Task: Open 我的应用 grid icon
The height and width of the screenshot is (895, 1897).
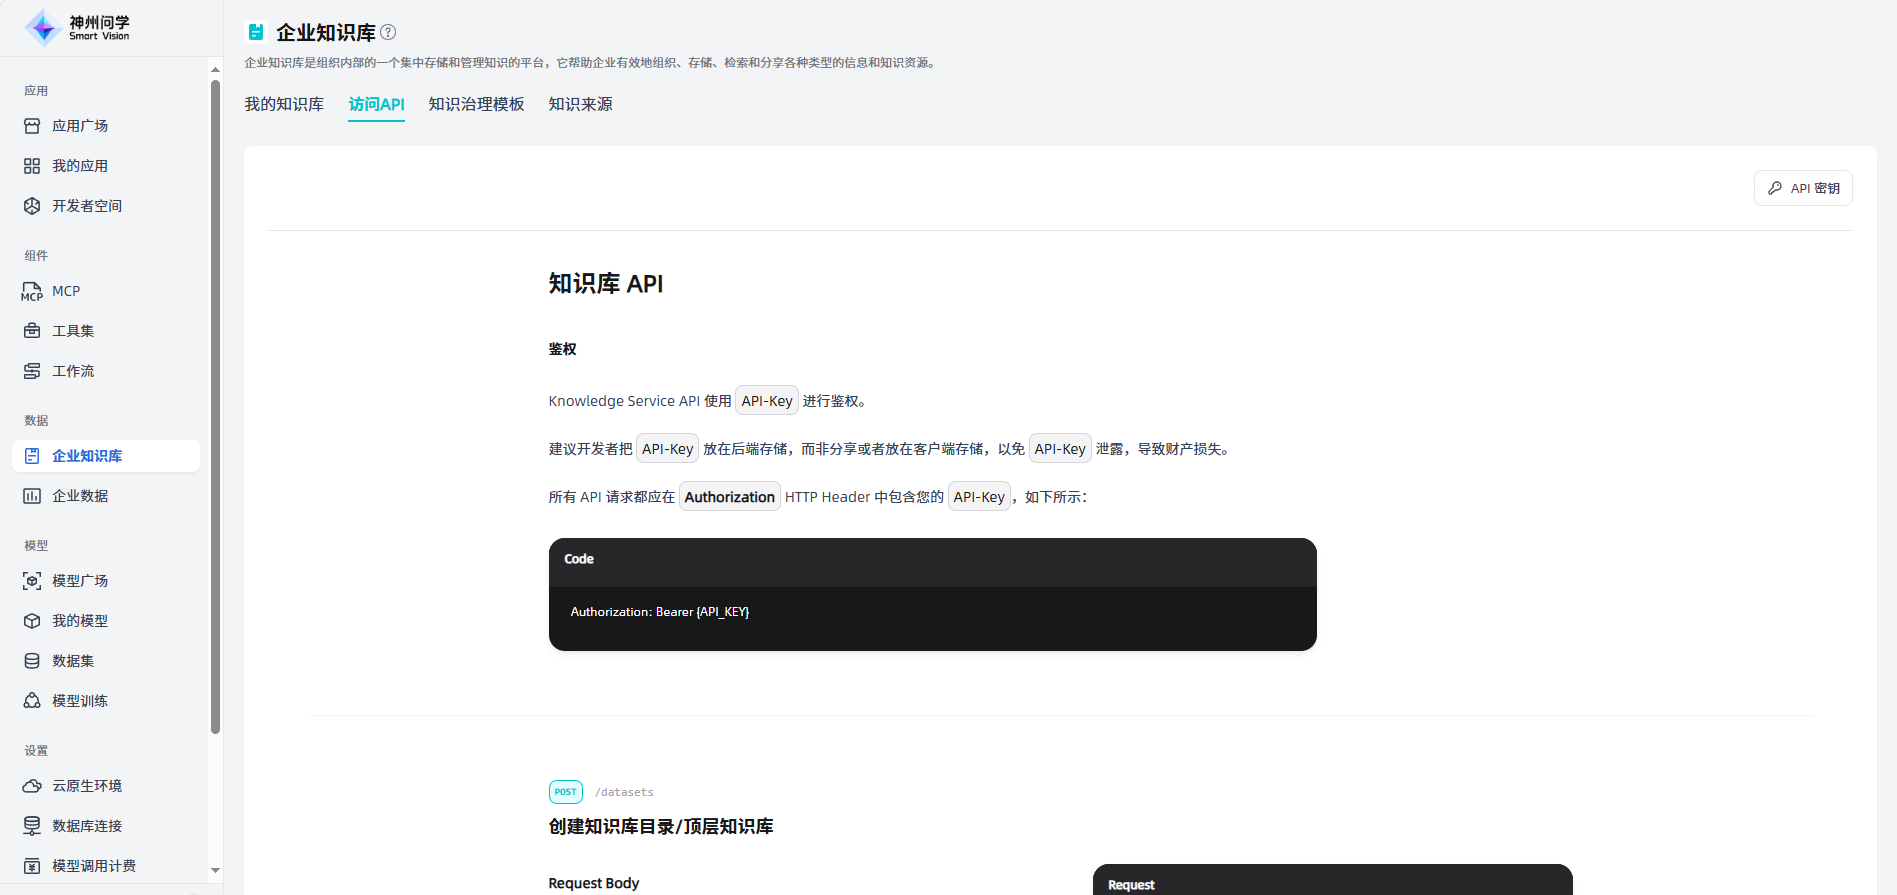Action: [x=32, y=166]
